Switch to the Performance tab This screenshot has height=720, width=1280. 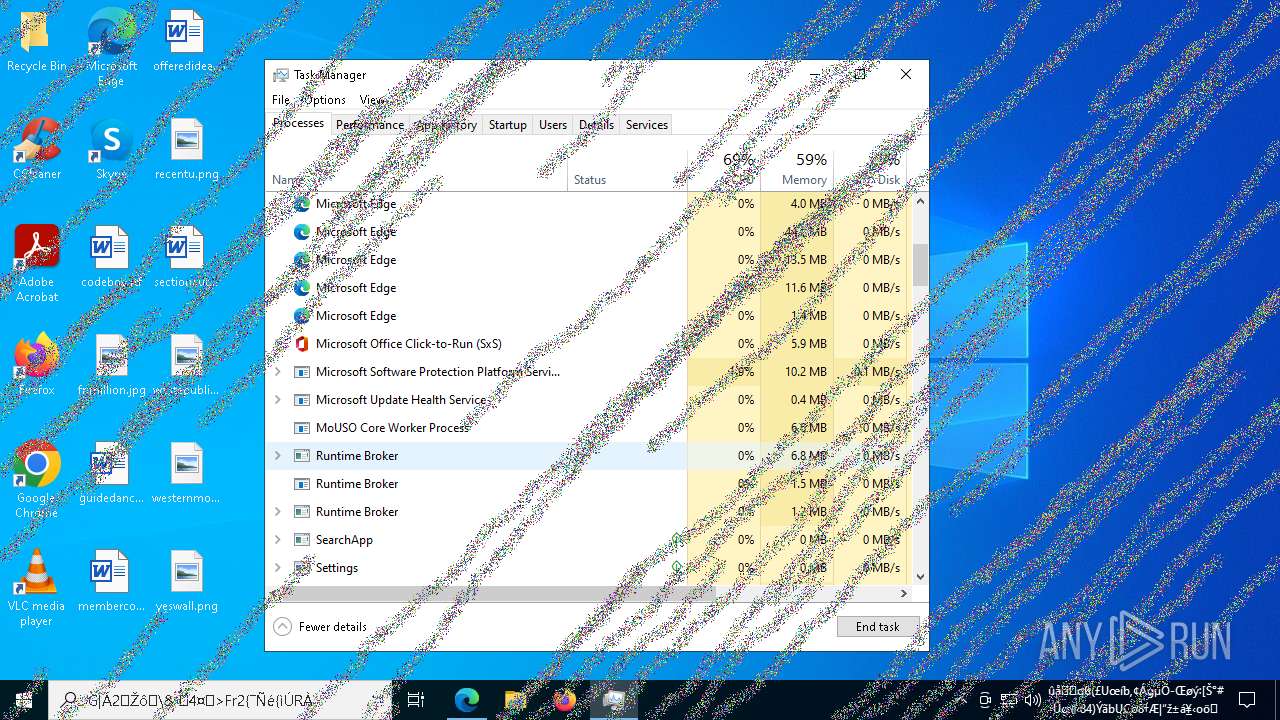click(x=370, y=125)
